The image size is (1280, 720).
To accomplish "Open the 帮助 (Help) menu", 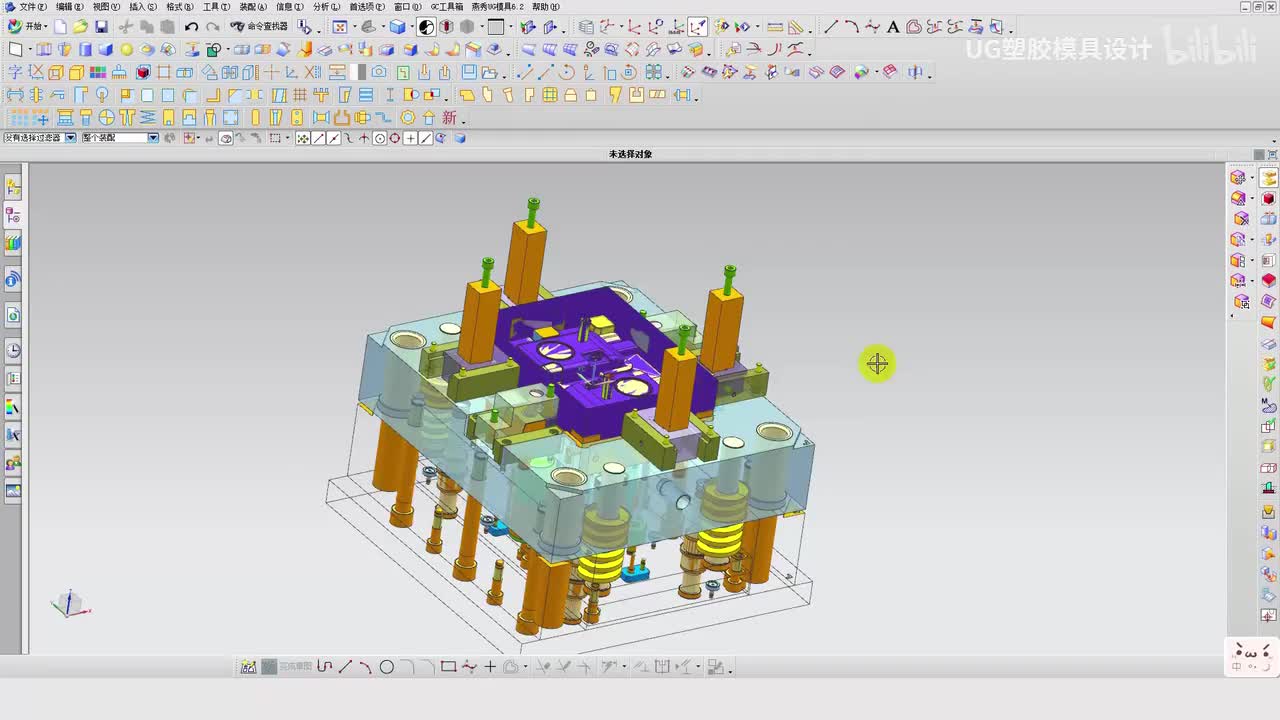I will [x=545, y=7].
